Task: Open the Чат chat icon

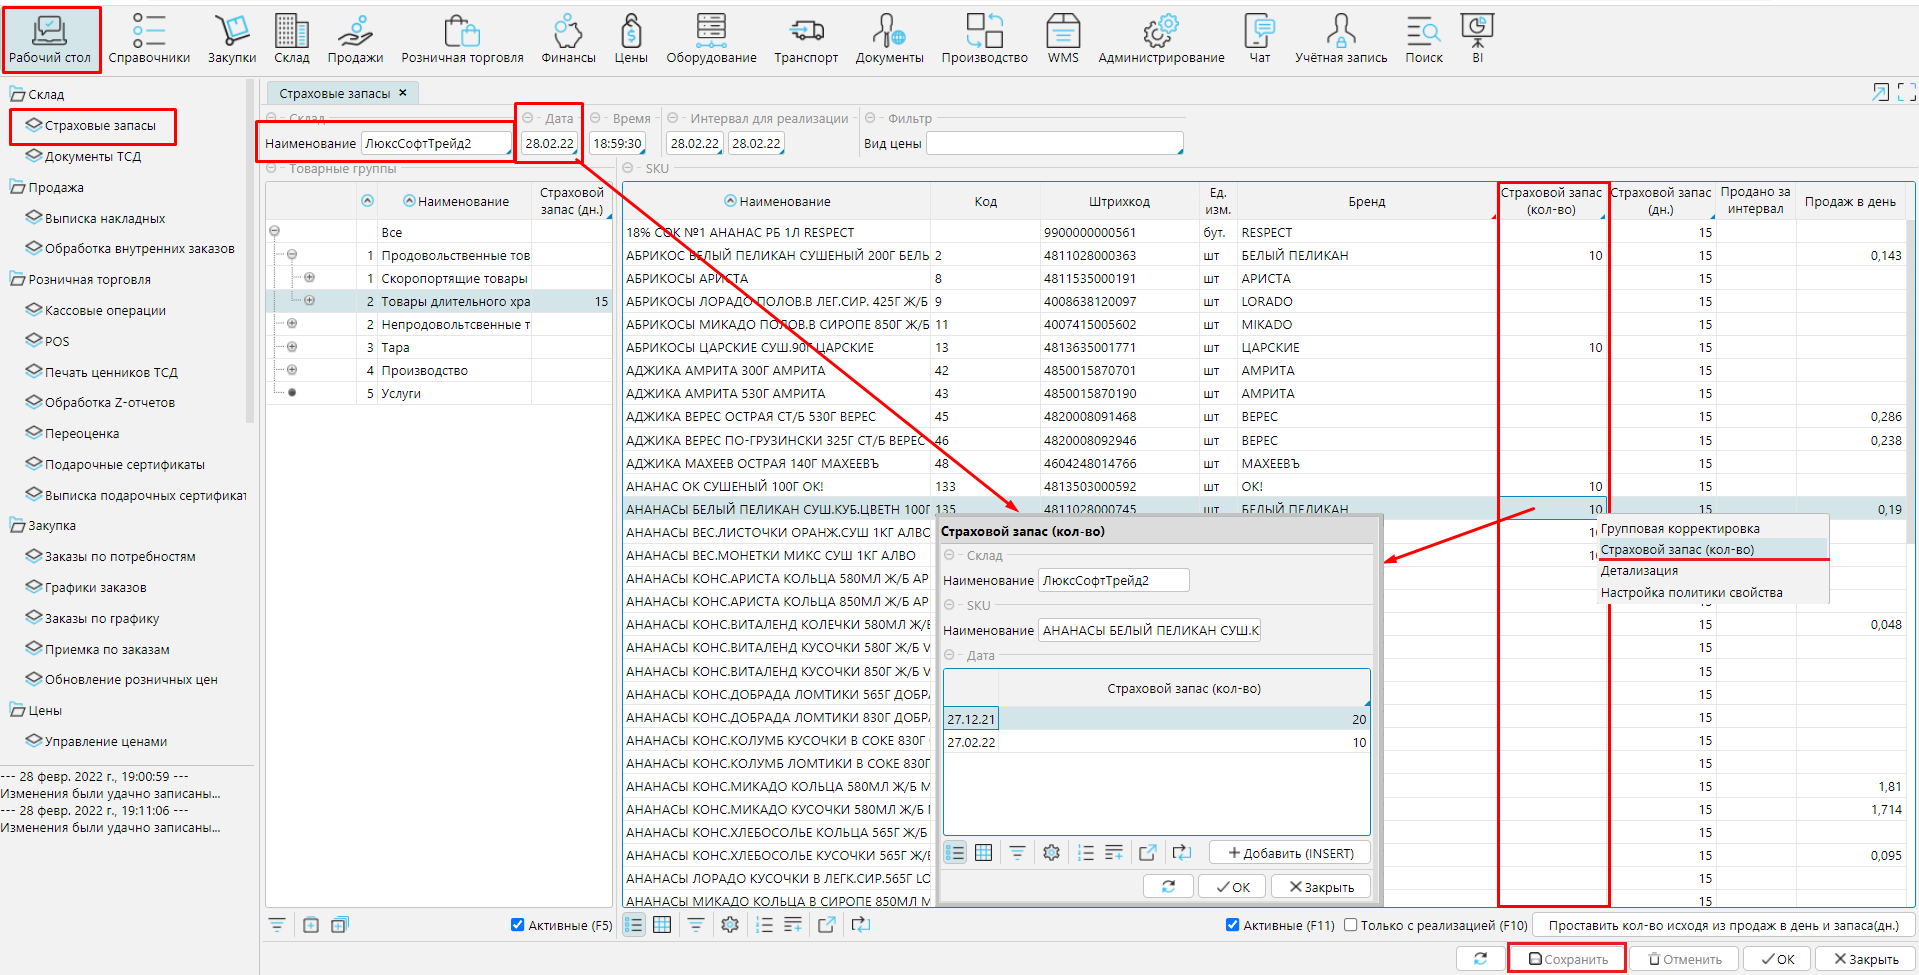Action: tap(1259, 39)
